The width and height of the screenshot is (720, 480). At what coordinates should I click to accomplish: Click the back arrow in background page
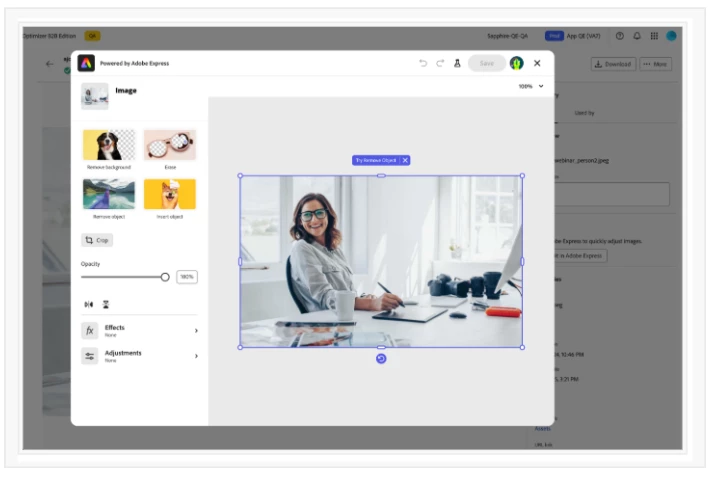pyautogui.click(x=50, y=64)
